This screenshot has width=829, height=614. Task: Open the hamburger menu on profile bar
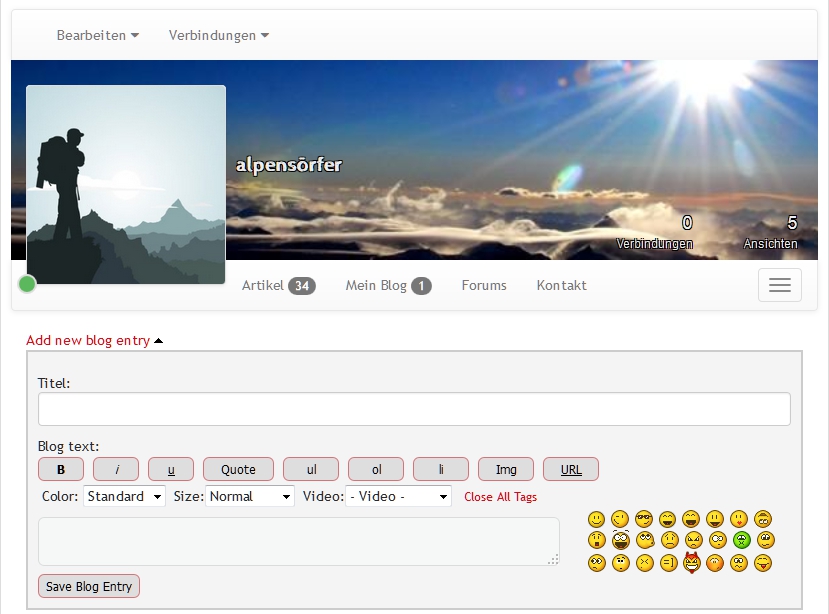coord(780,285)
